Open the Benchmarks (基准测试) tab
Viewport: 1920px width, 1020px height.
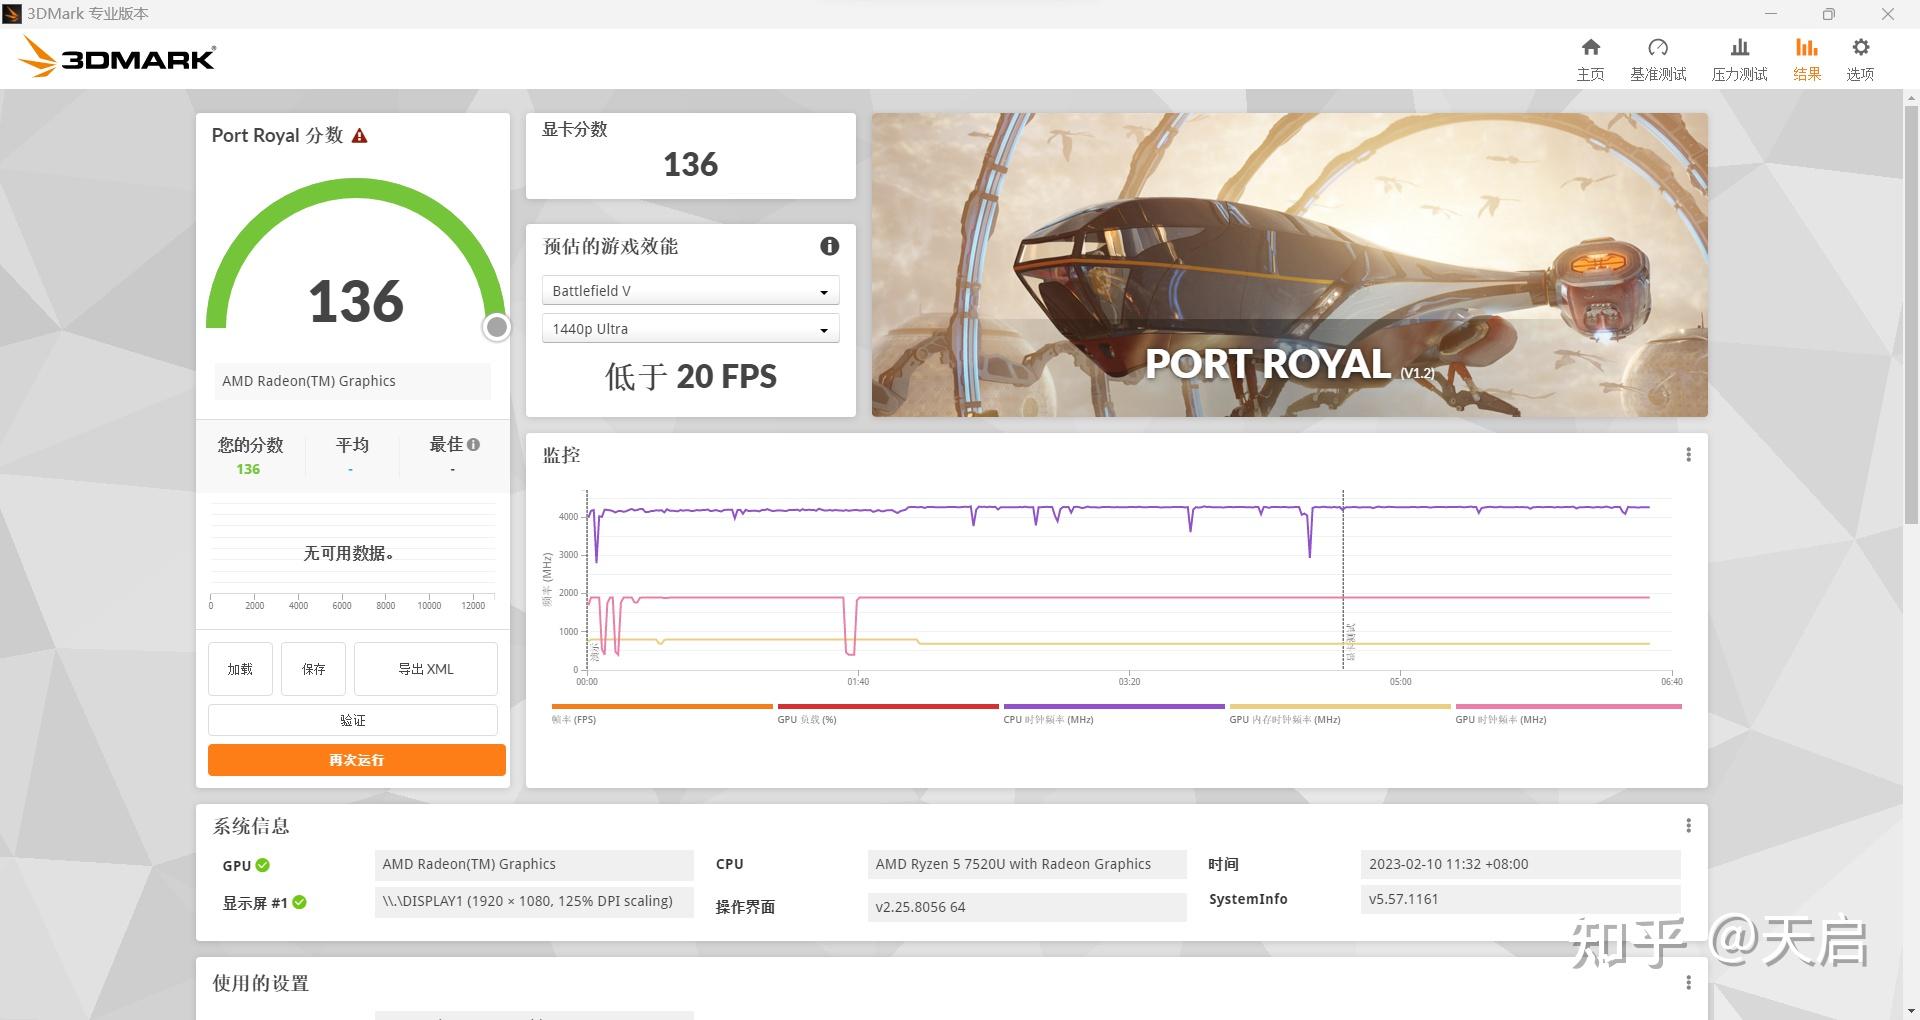point(1658,60)
